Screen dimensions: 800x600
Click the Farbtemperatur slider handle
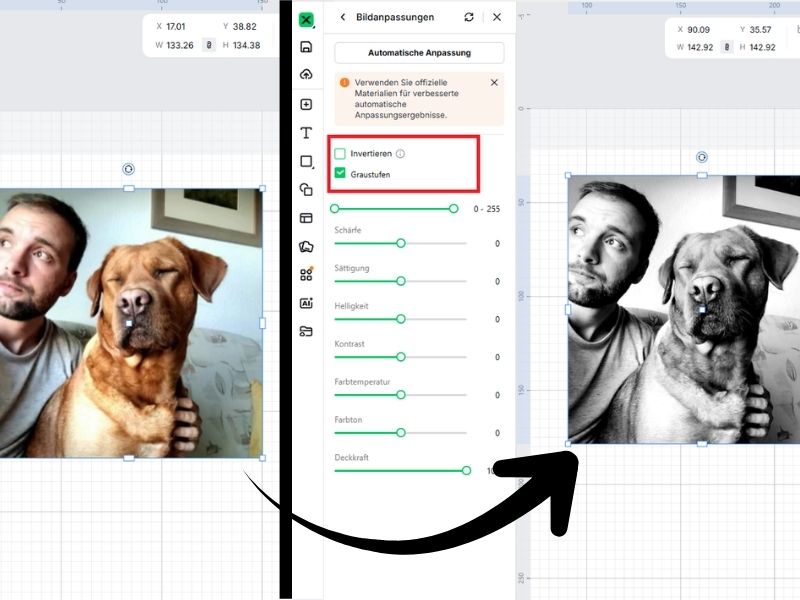(401, 395)
